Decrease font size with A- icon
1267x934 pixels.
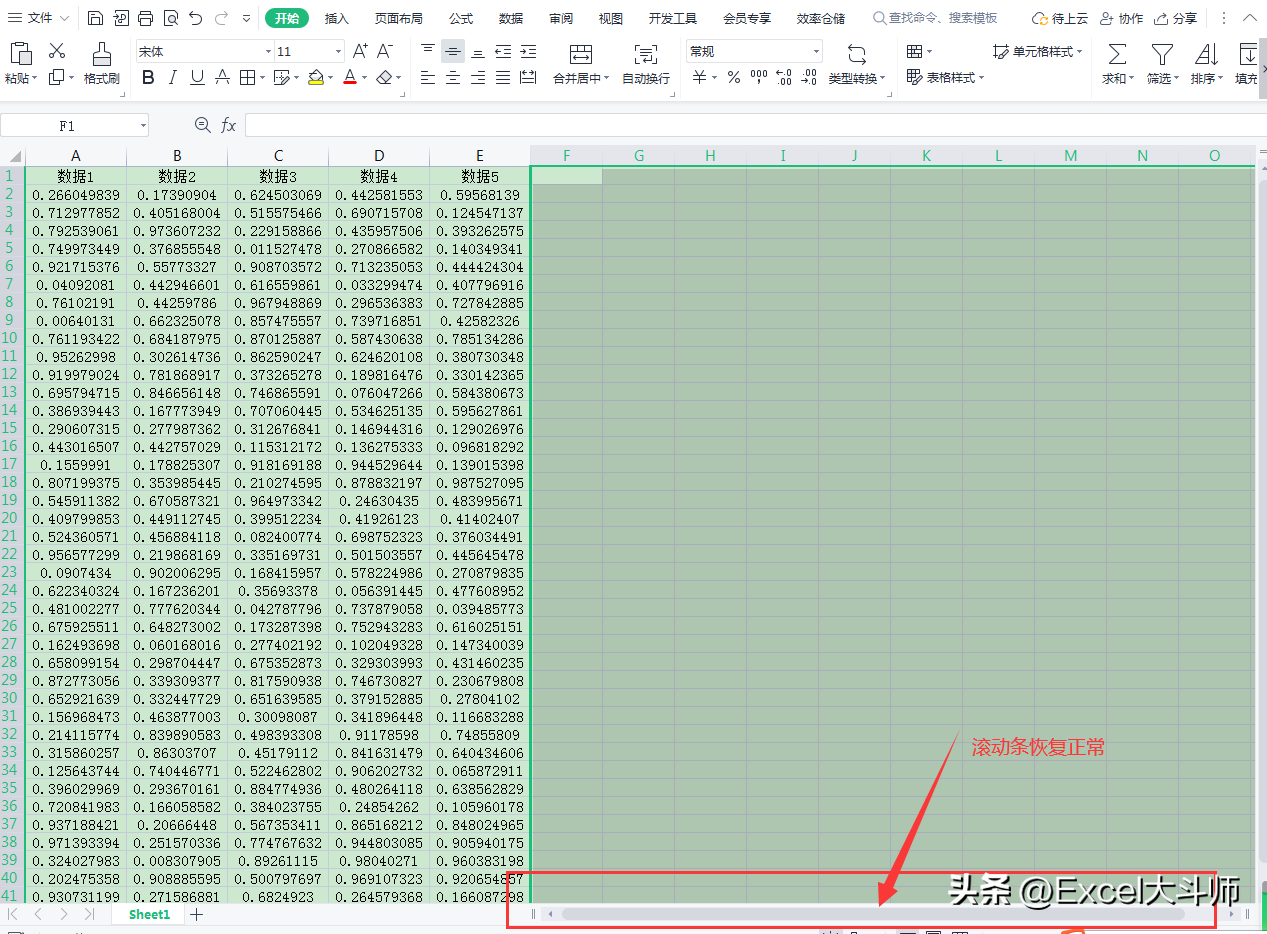tap(386, 51)
